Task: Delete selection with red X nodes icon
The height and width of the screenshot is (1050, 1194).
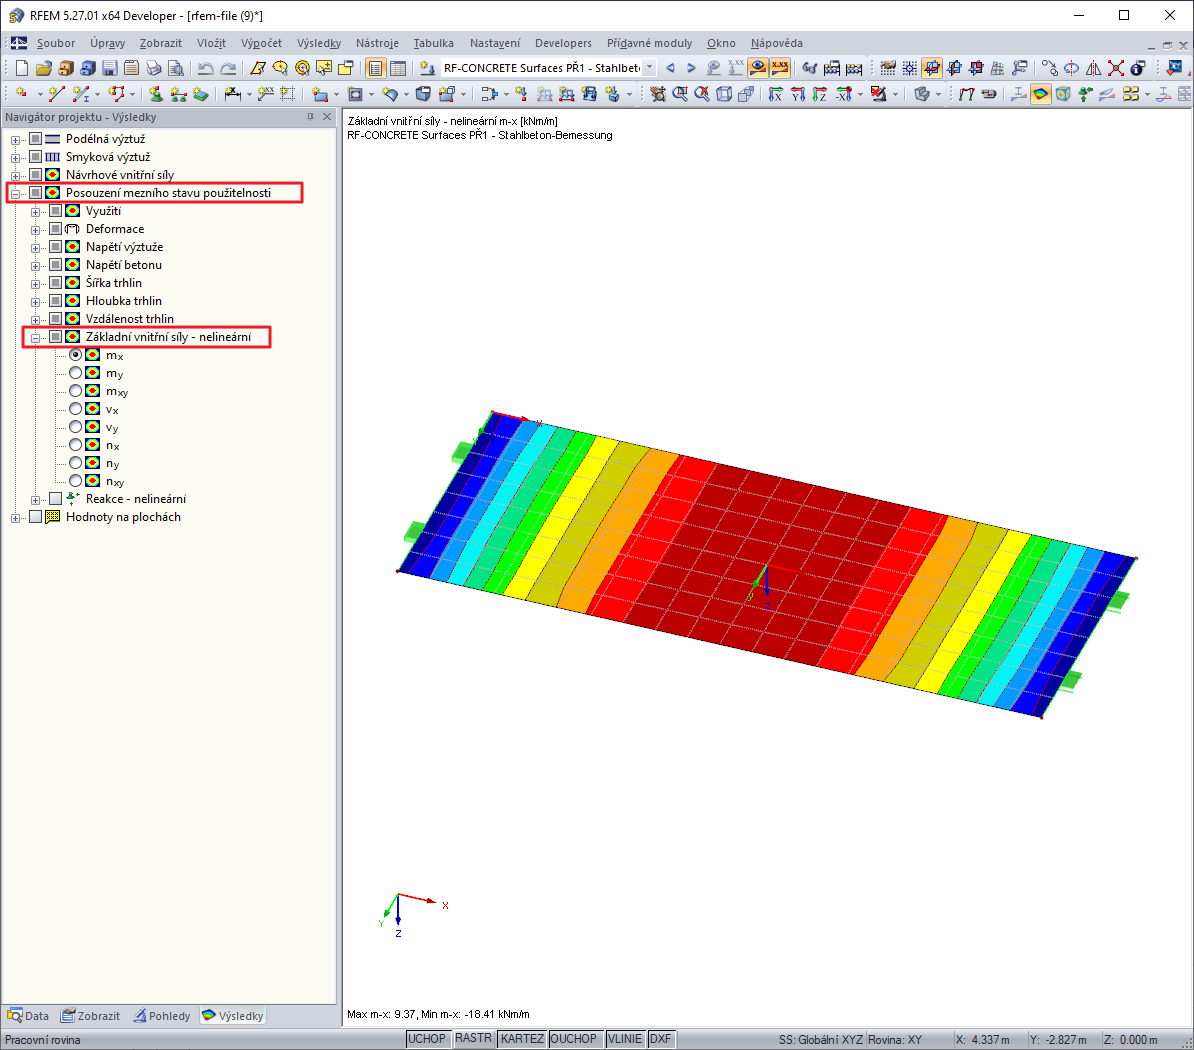Action: (x=1116, y=69)
